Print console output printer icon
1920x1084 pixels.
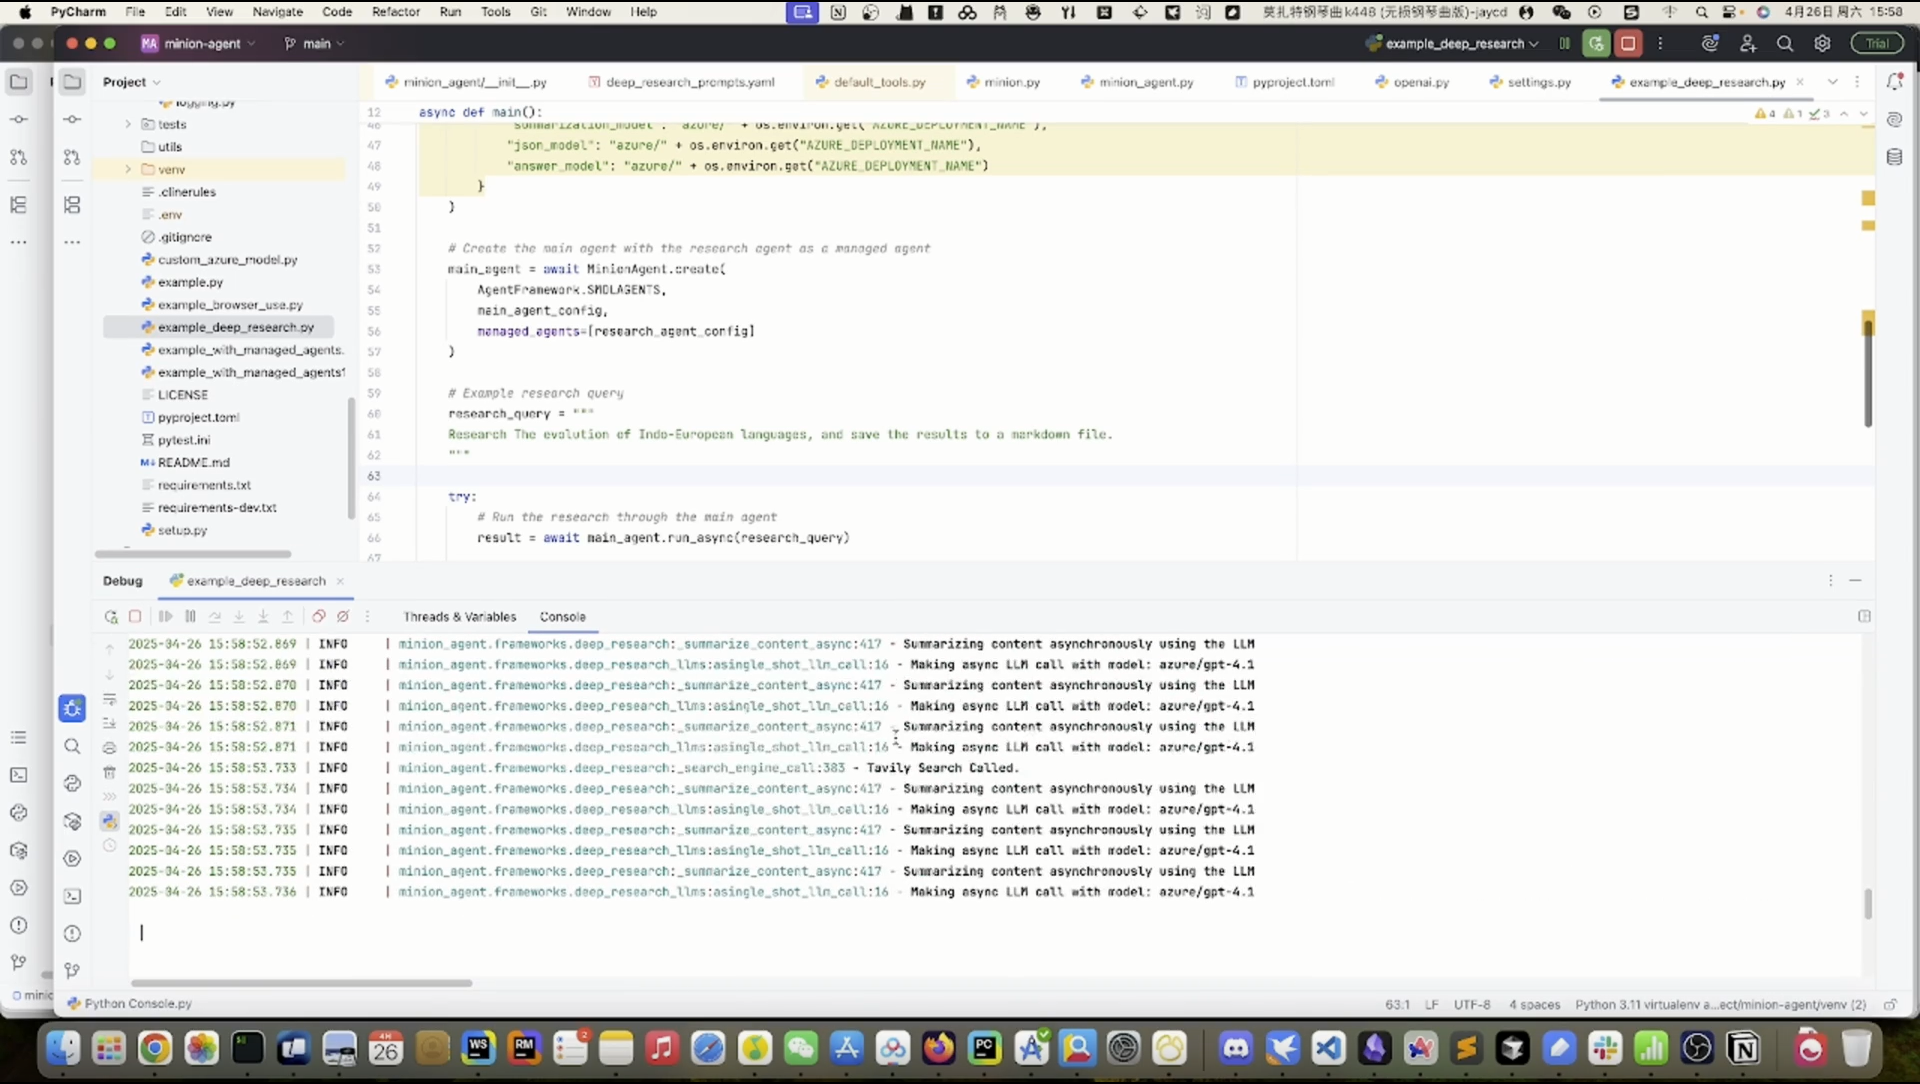110,748
